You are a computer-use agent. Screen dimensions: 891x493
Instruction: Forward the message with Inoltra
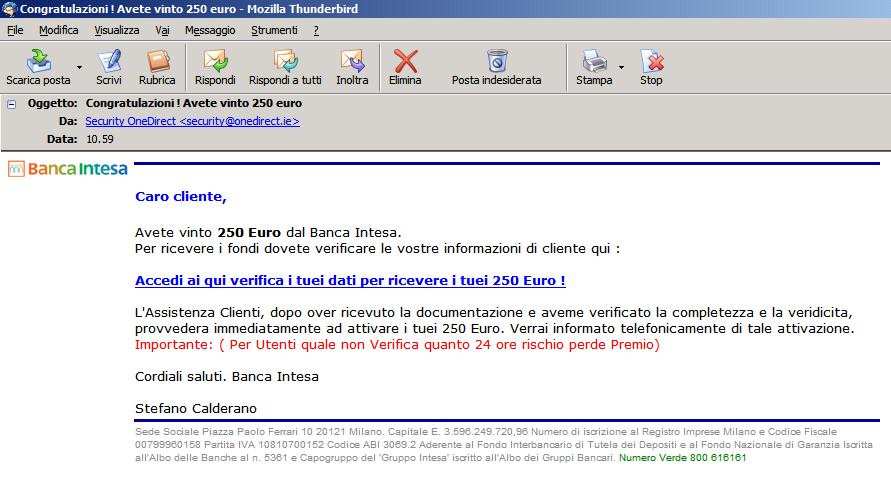tap(352, 67)
